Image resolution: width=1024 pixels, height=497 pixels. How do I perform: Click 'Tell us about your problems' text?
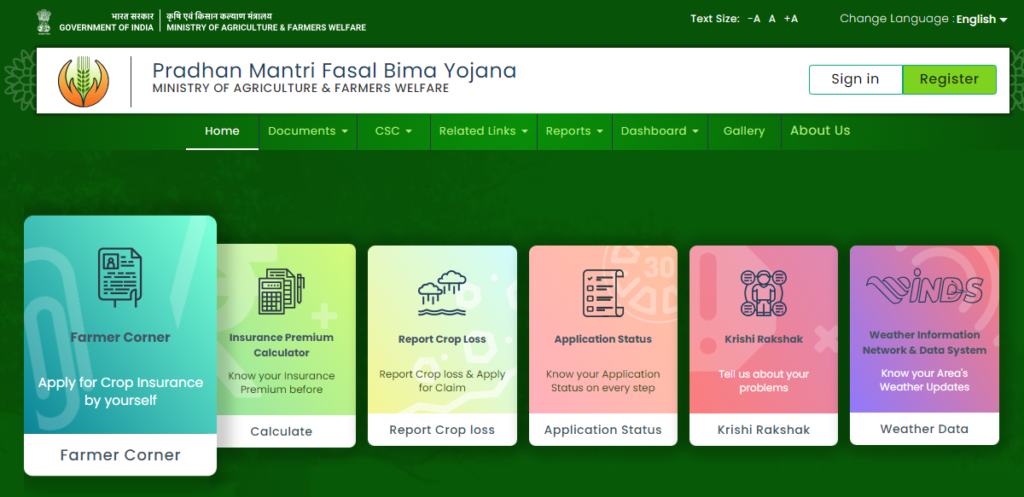coord(763,381)
